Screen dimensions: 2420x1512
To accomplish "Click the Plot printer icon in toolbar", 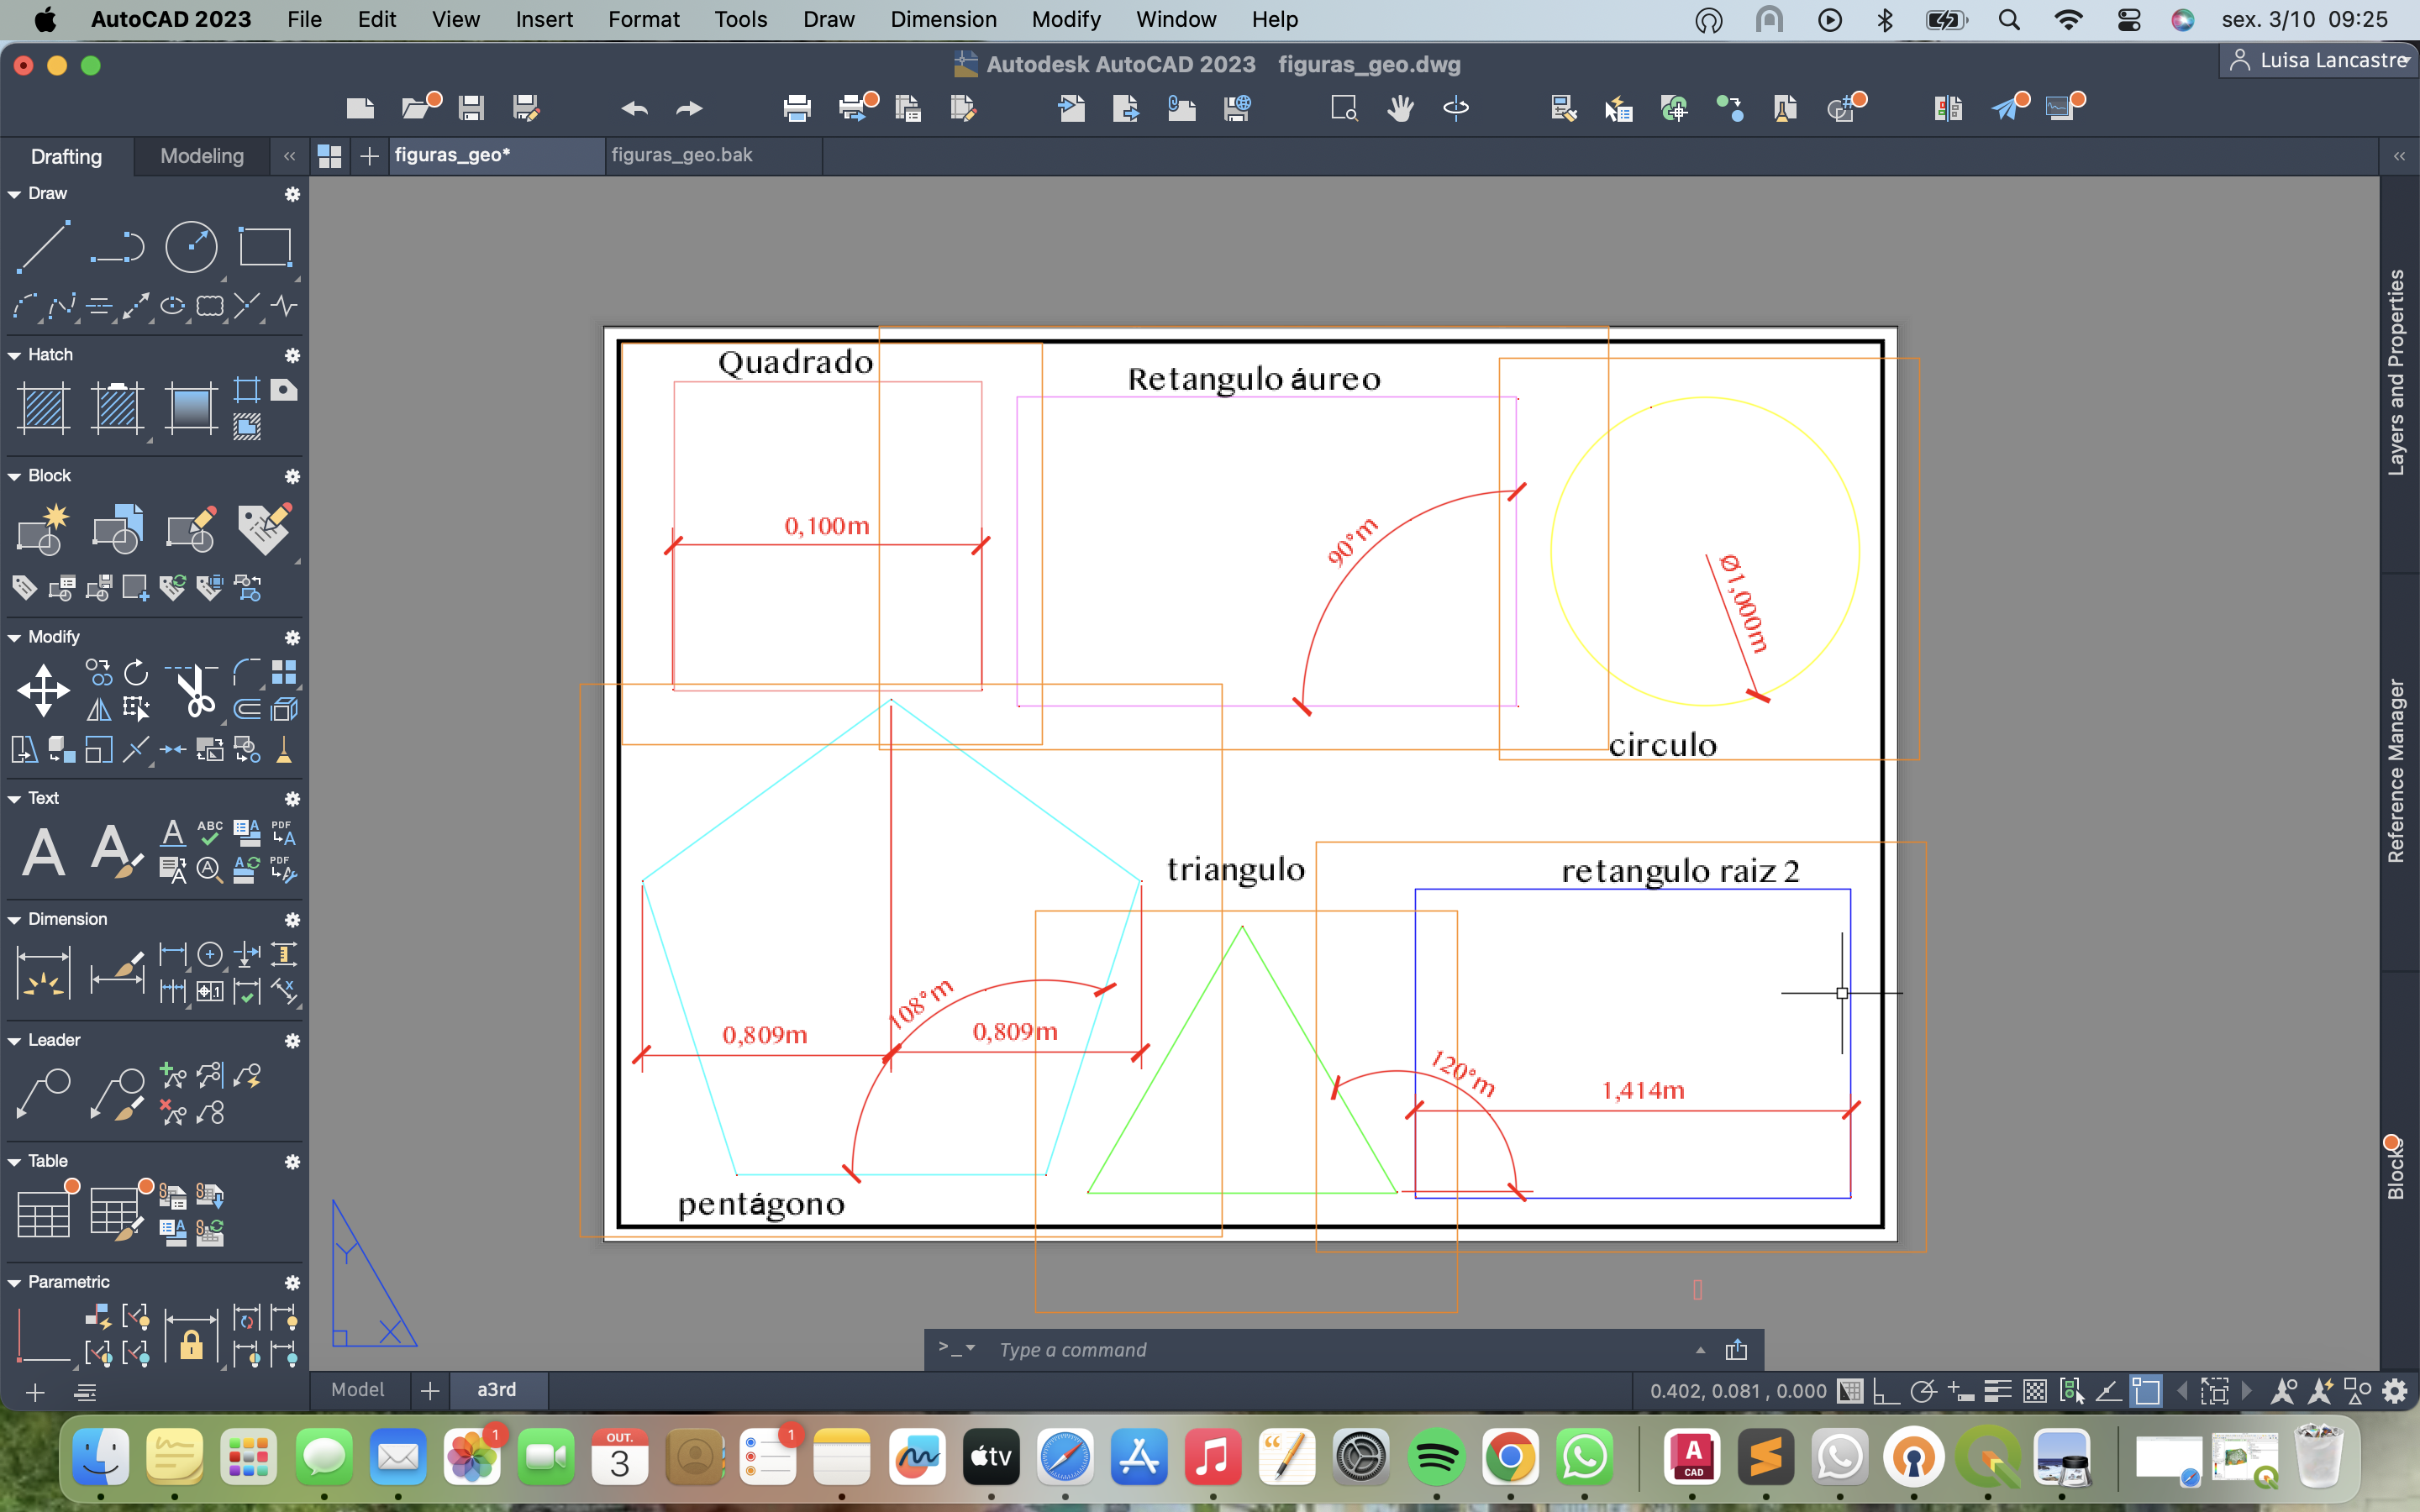I will pos(796,108).
